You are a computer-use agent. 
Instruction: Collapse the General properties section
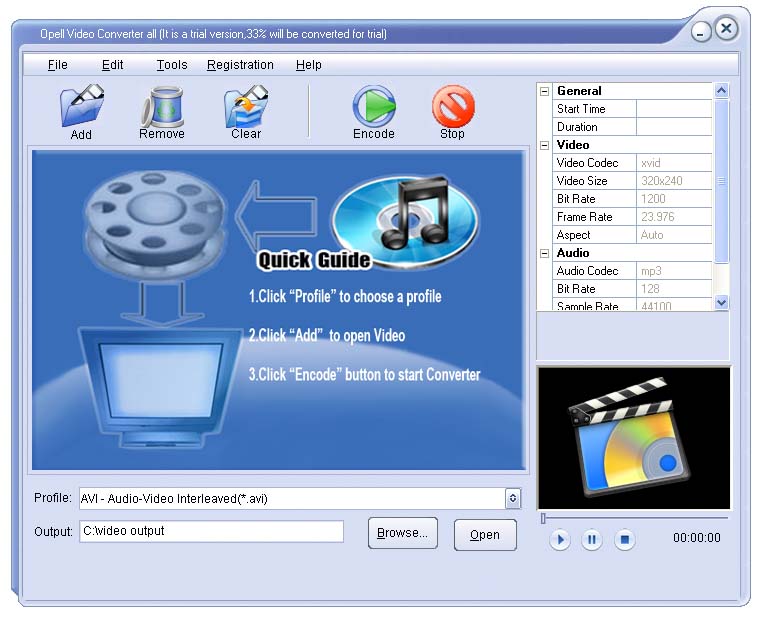[545, 91]
